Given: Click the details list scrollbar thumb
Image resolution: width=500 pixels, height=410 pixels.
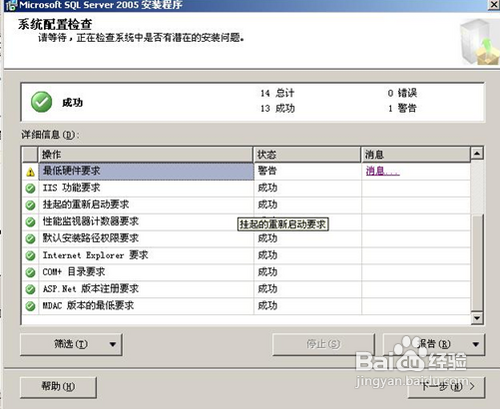Looking at the screenshot, I should (477, 263).
